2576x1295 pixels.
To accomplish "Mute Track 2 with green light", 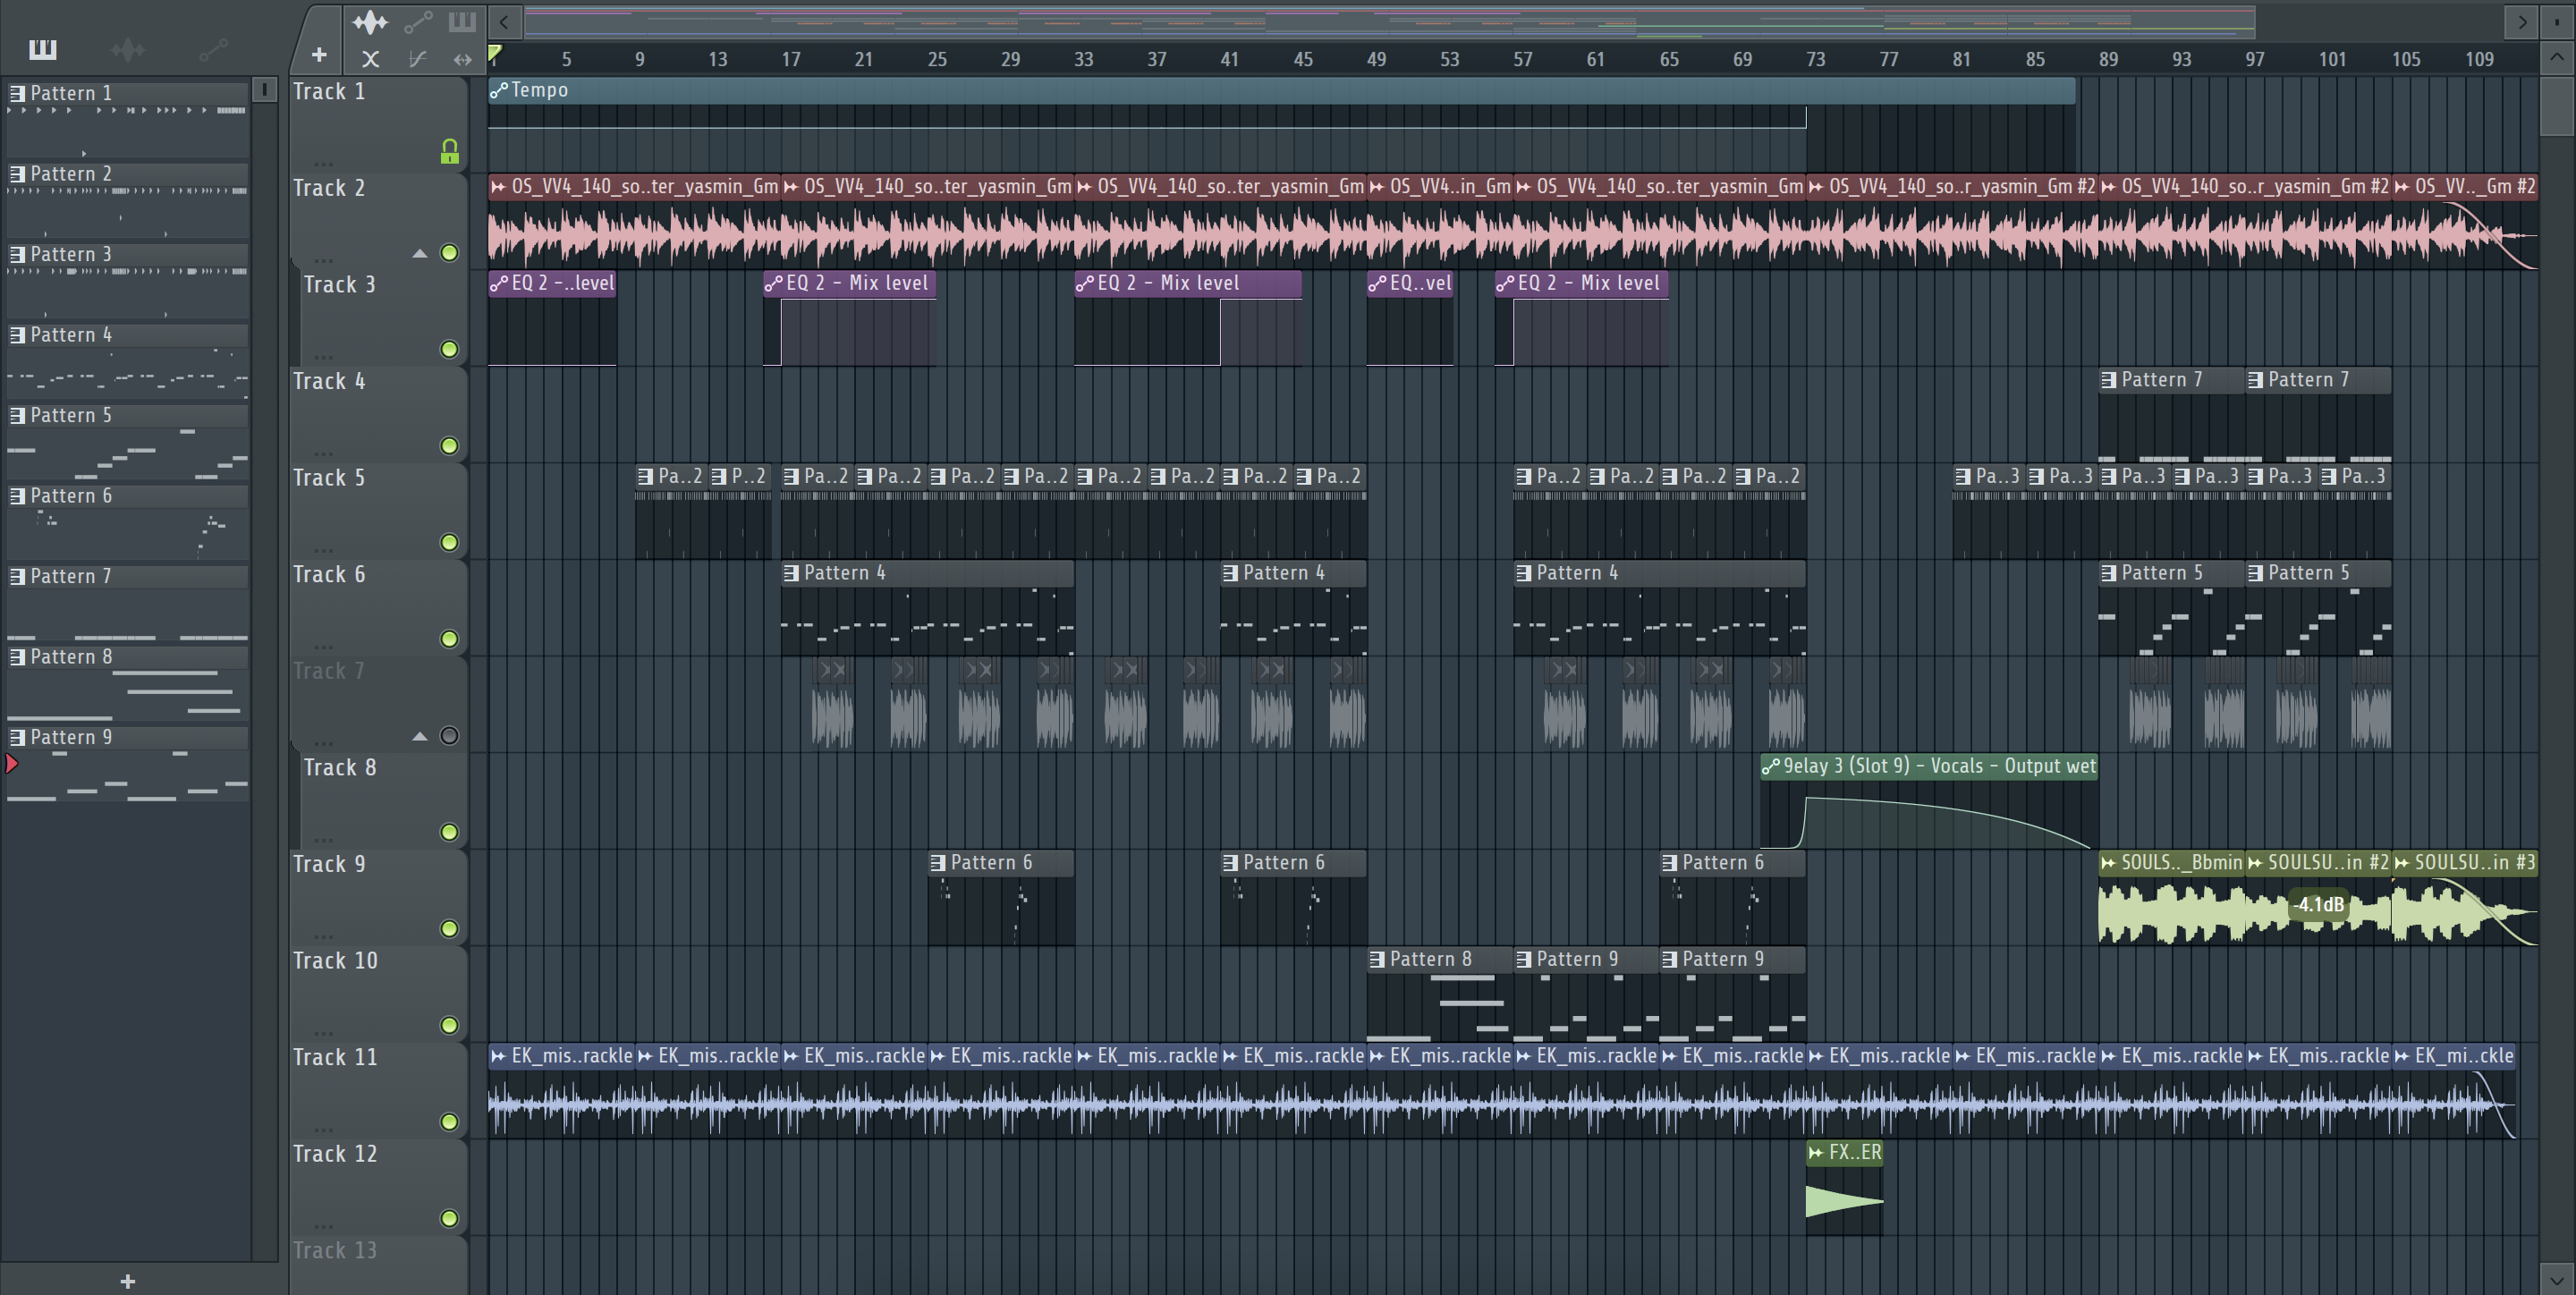I will click(x=450, y=253).
